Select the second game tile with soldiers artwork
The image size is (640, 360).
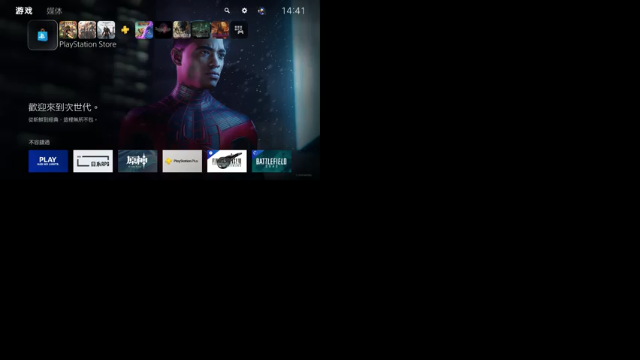(87, 30)
